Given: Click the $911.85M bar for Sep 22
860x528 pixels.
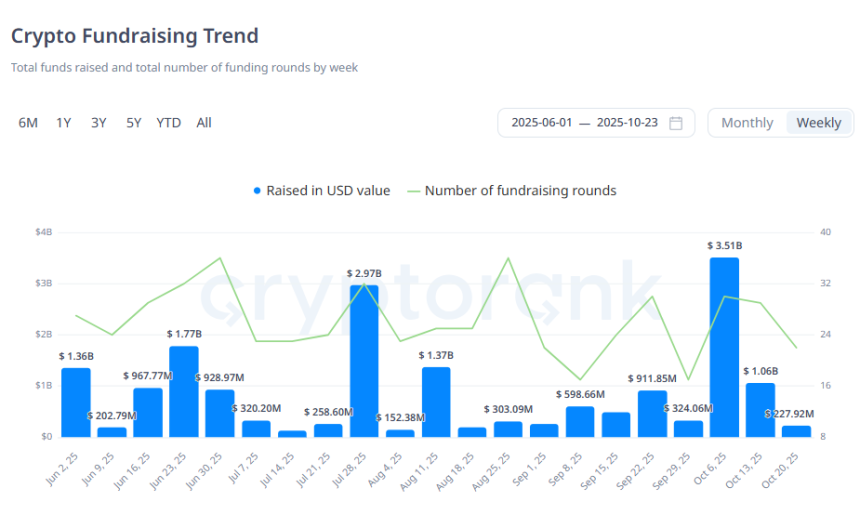Looking at the screenshot, I should coord(652,413).
